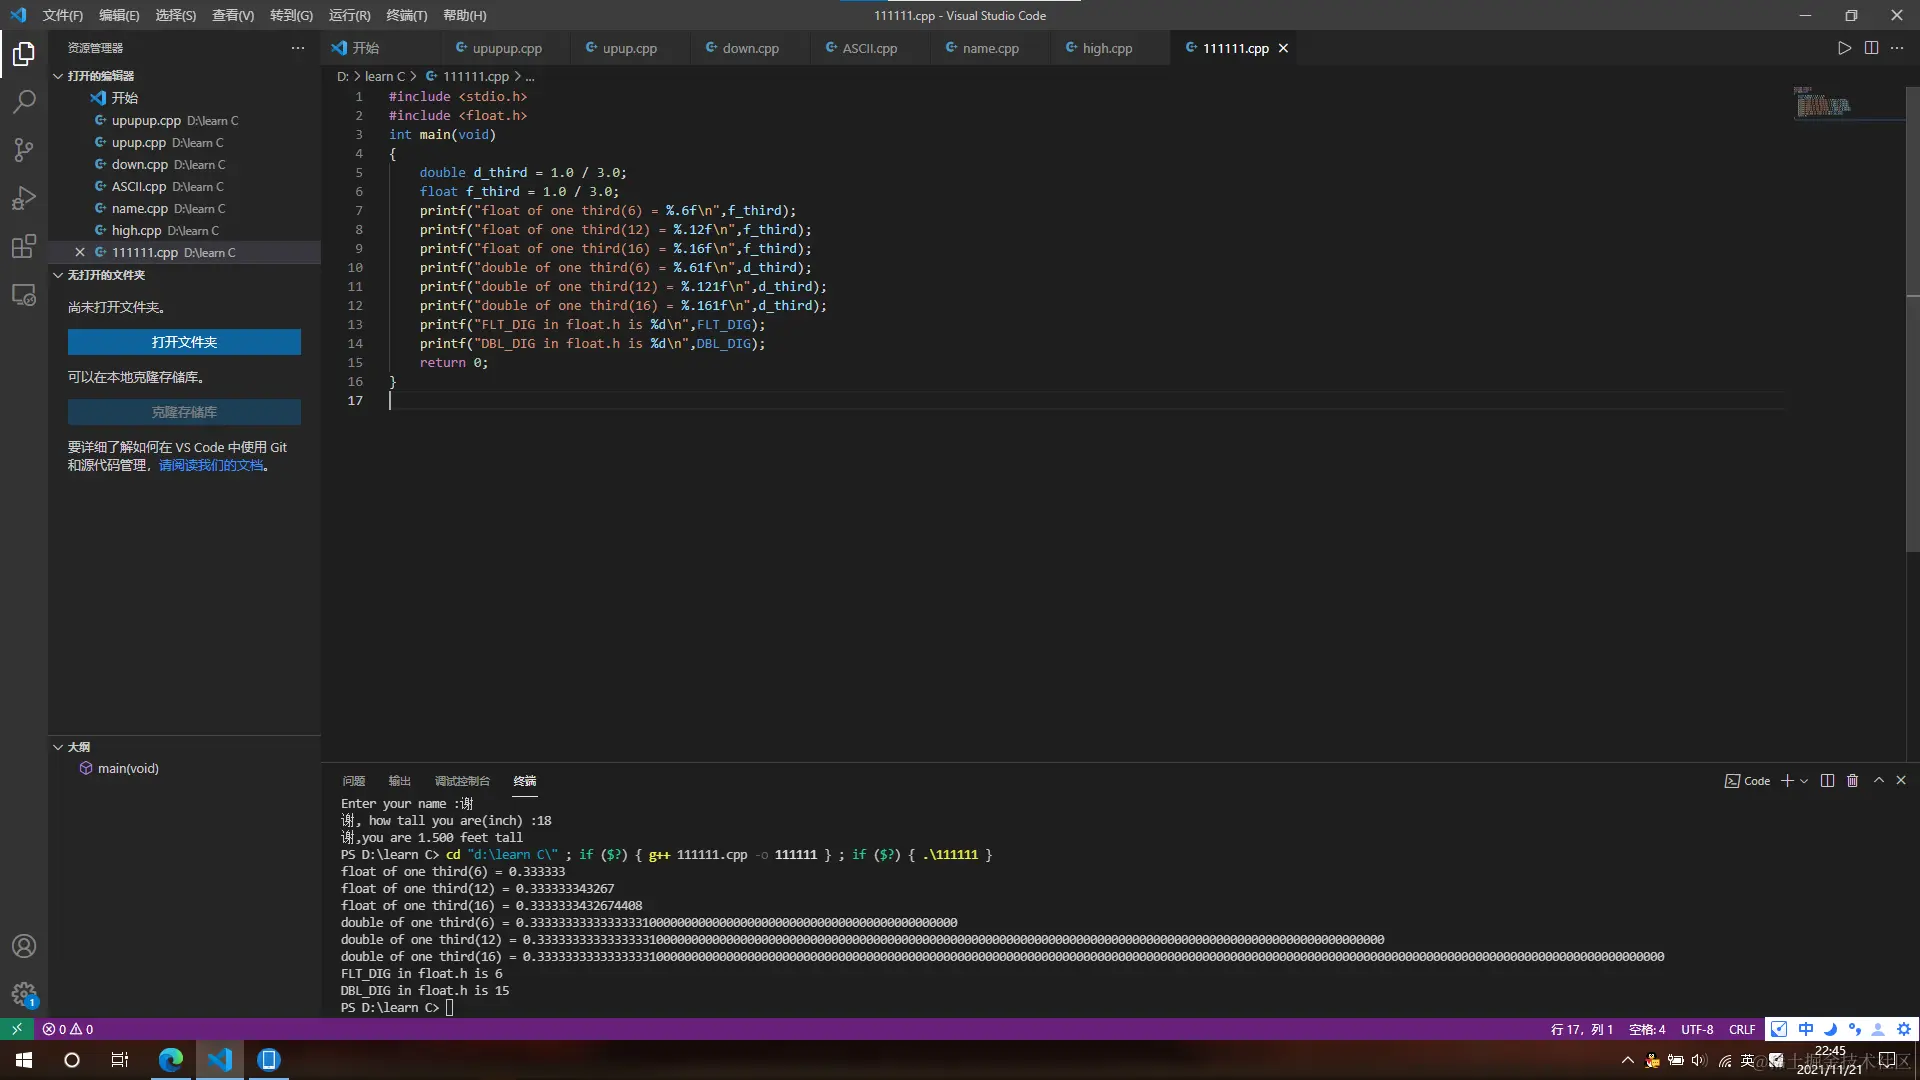Open the Manage gear menu
Image resolution: width=1920 pixels, height=1080 pixels.
pyautogui.click(x=24, y=993)
